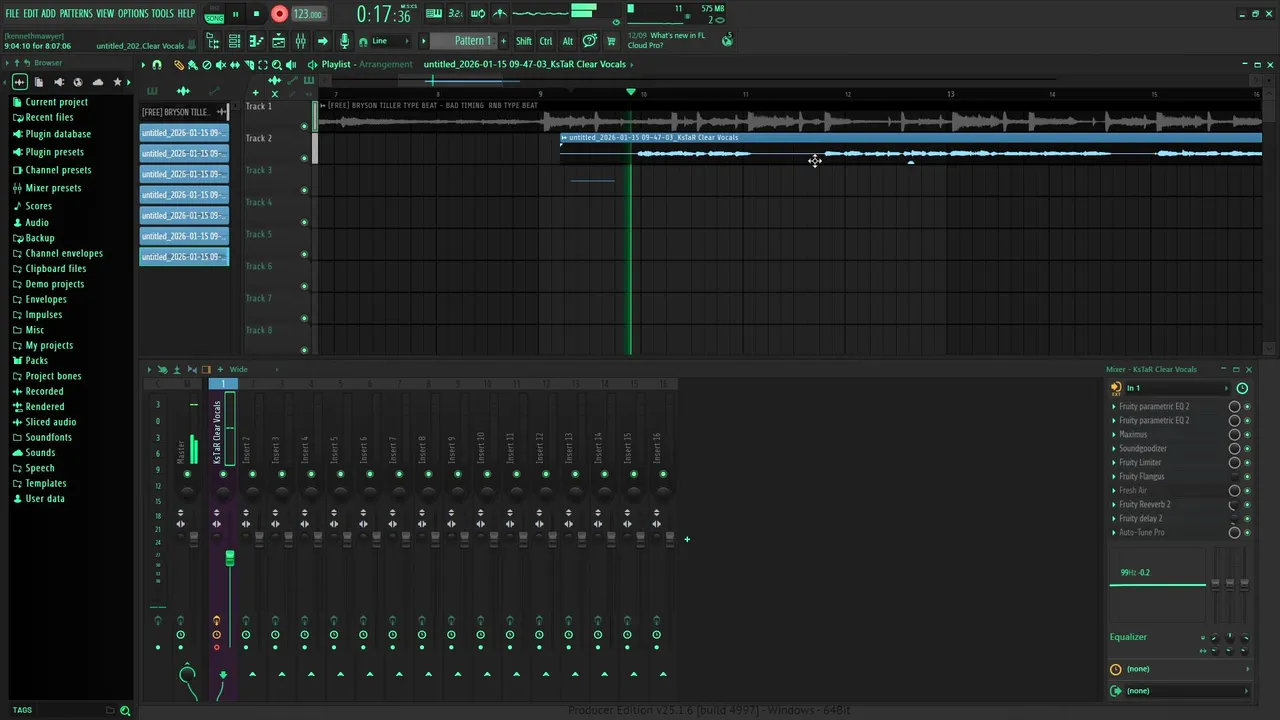The image size is (1280, 720).
Task: Expand the Templates folder
Action: click(x=46, y=483)
